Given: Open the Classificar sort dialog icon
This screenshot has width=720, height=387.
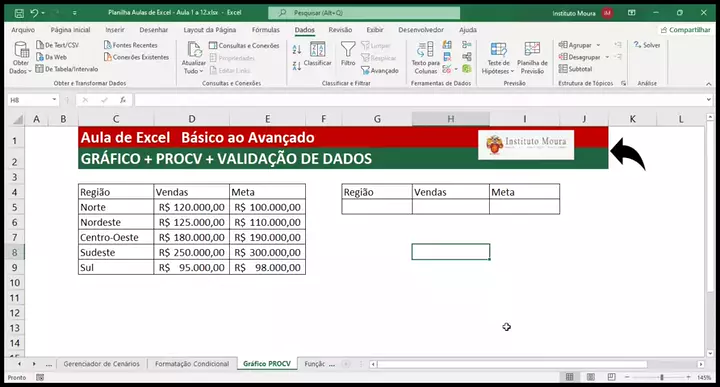Looking at the screenshot, I should click(317, 54).
